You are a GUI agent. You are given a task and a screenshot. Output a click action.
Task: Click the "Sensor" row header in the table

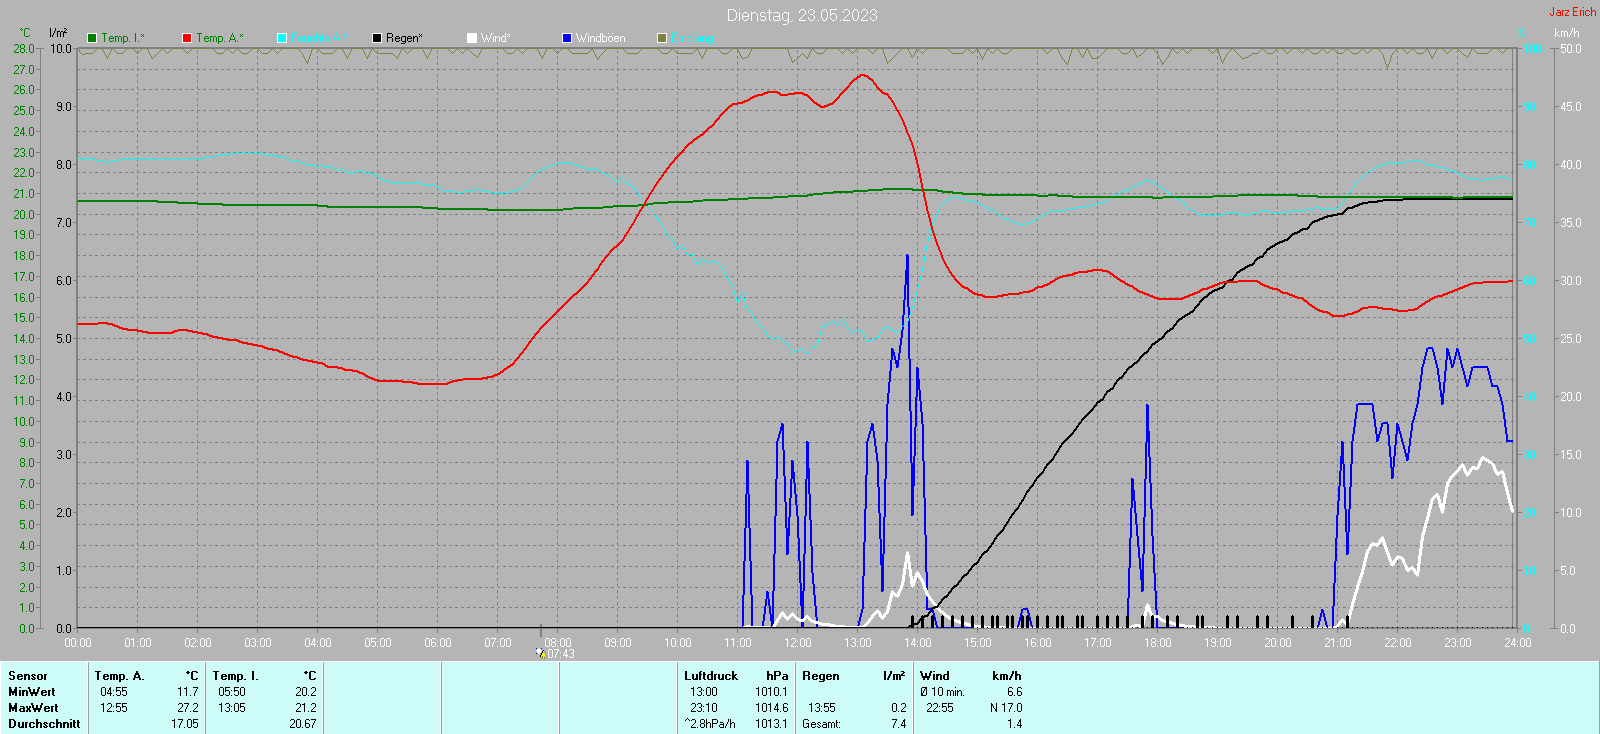point(28,676)
